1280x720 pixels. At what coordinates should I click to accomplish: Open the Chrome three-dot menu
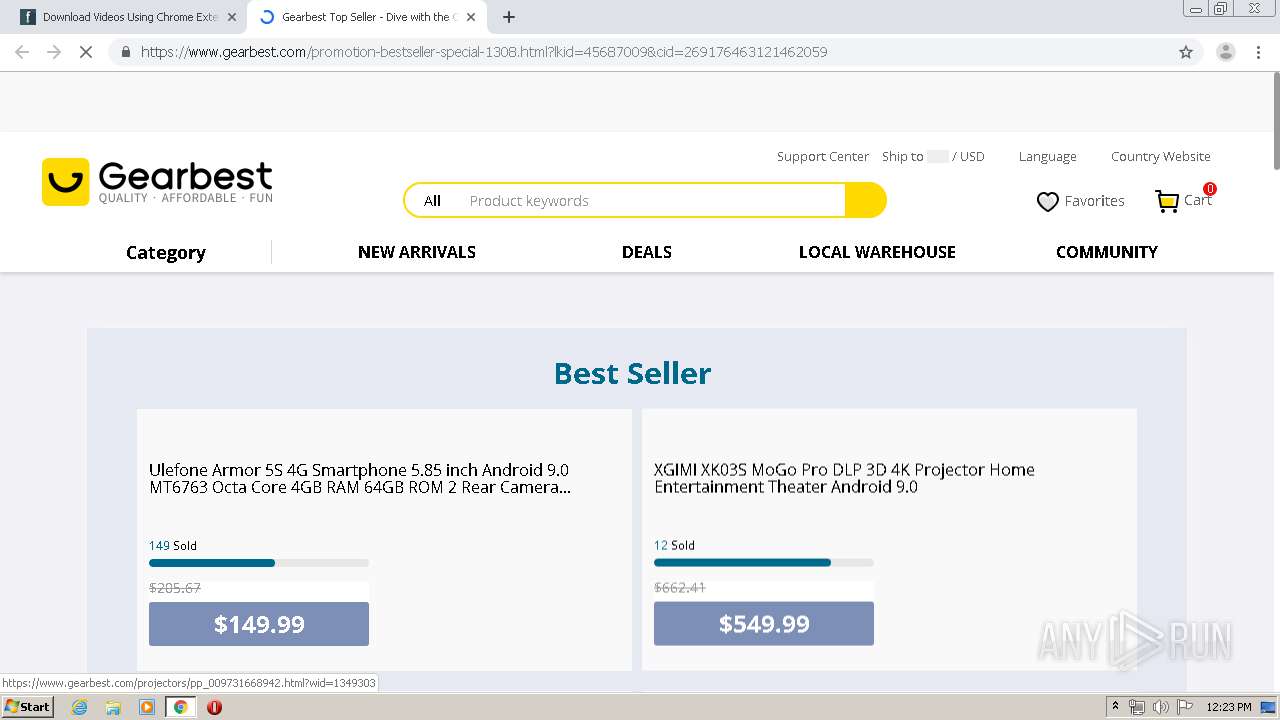point(1259,52)
